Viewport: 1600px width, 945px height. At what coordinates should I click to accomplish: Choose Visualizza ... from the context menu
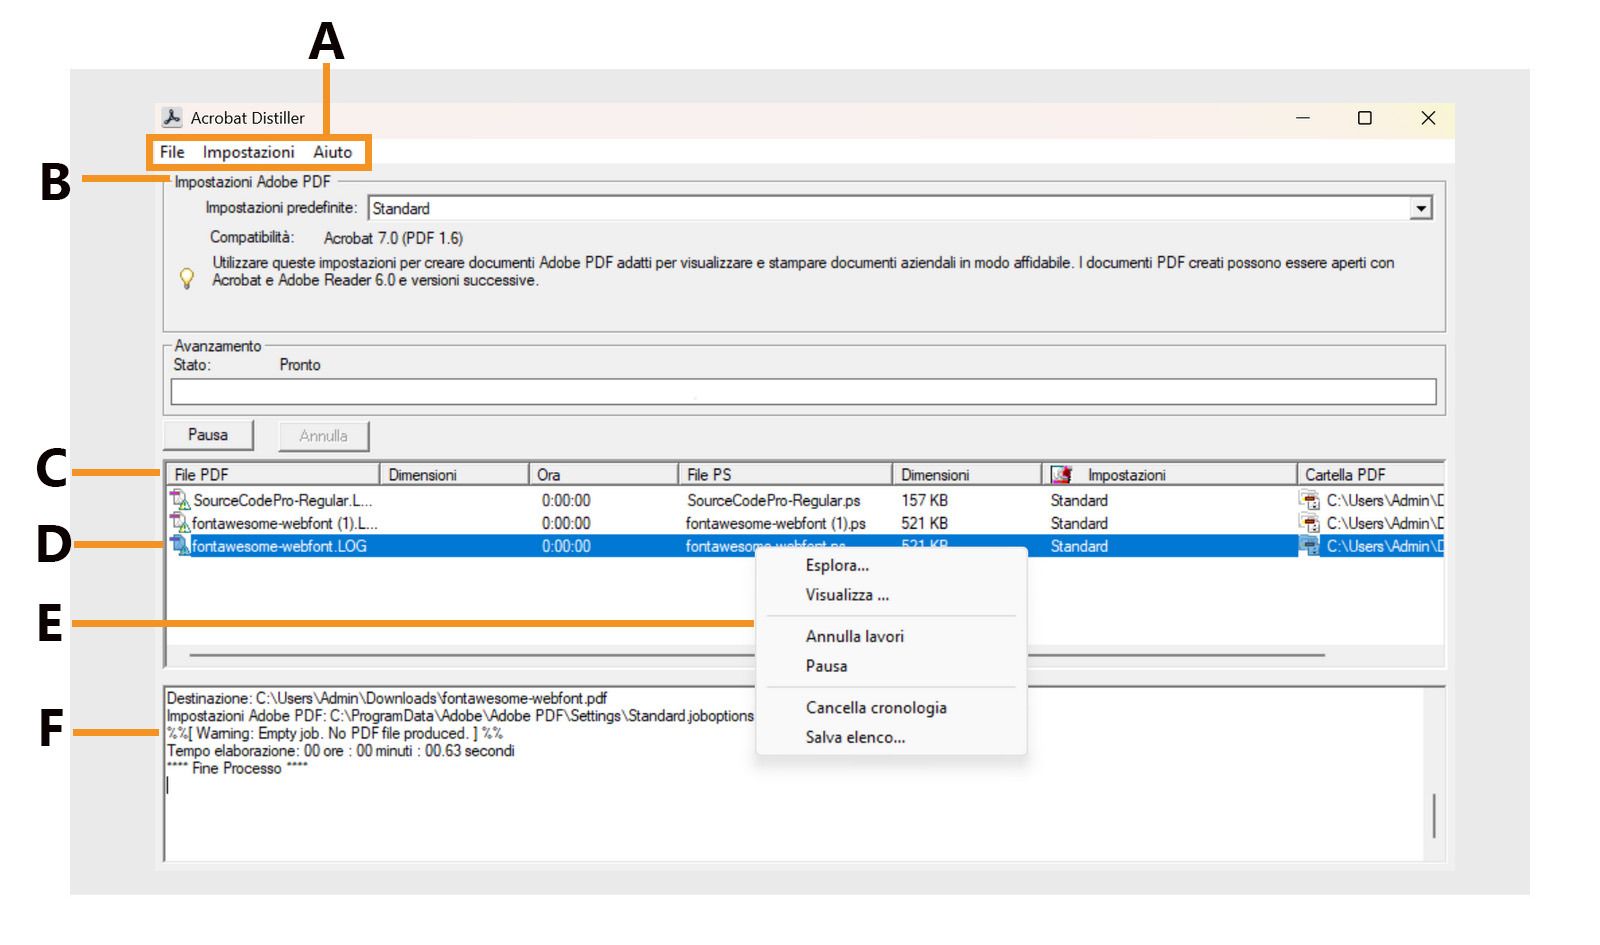coord(847,595)
